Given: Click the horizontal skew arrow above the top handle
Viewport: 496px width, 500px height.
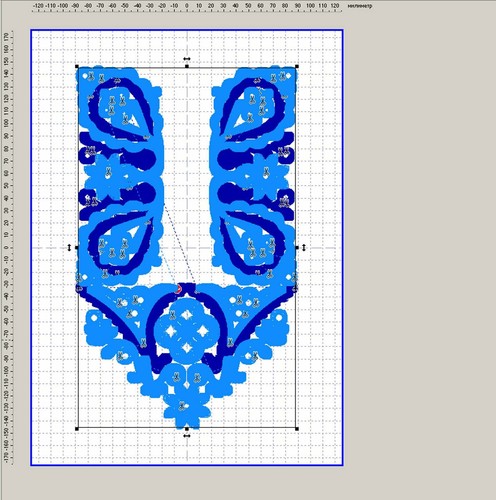Looking at the screenshot, I should 187,59.
